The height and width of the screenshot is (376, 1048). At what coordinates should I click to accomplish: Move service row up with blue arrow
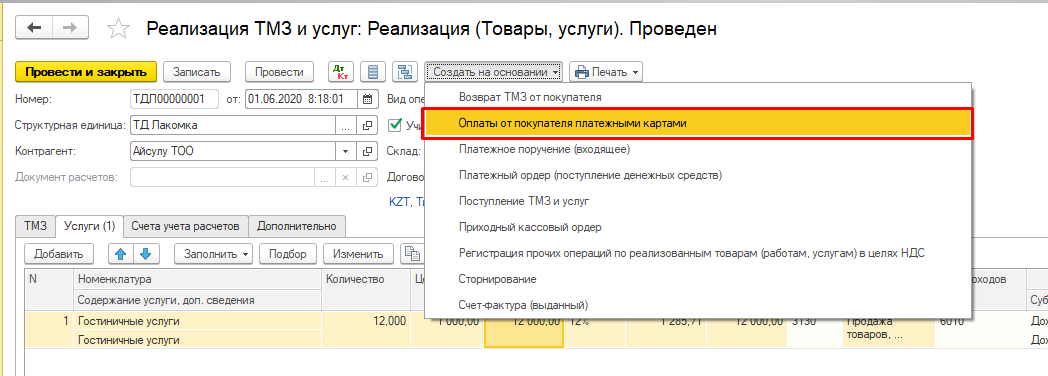tap(121, 254)
